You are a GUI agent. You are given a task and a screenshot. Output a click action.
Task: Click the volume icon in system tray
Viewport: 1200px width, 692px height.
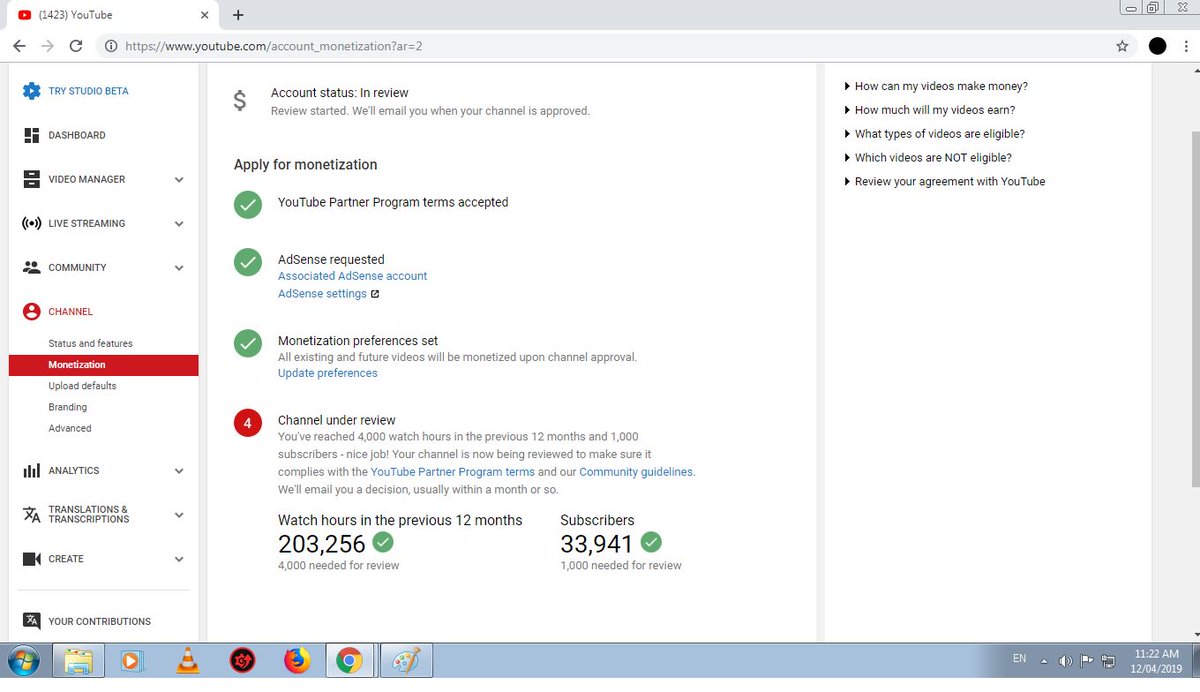tap(1065, 661)
